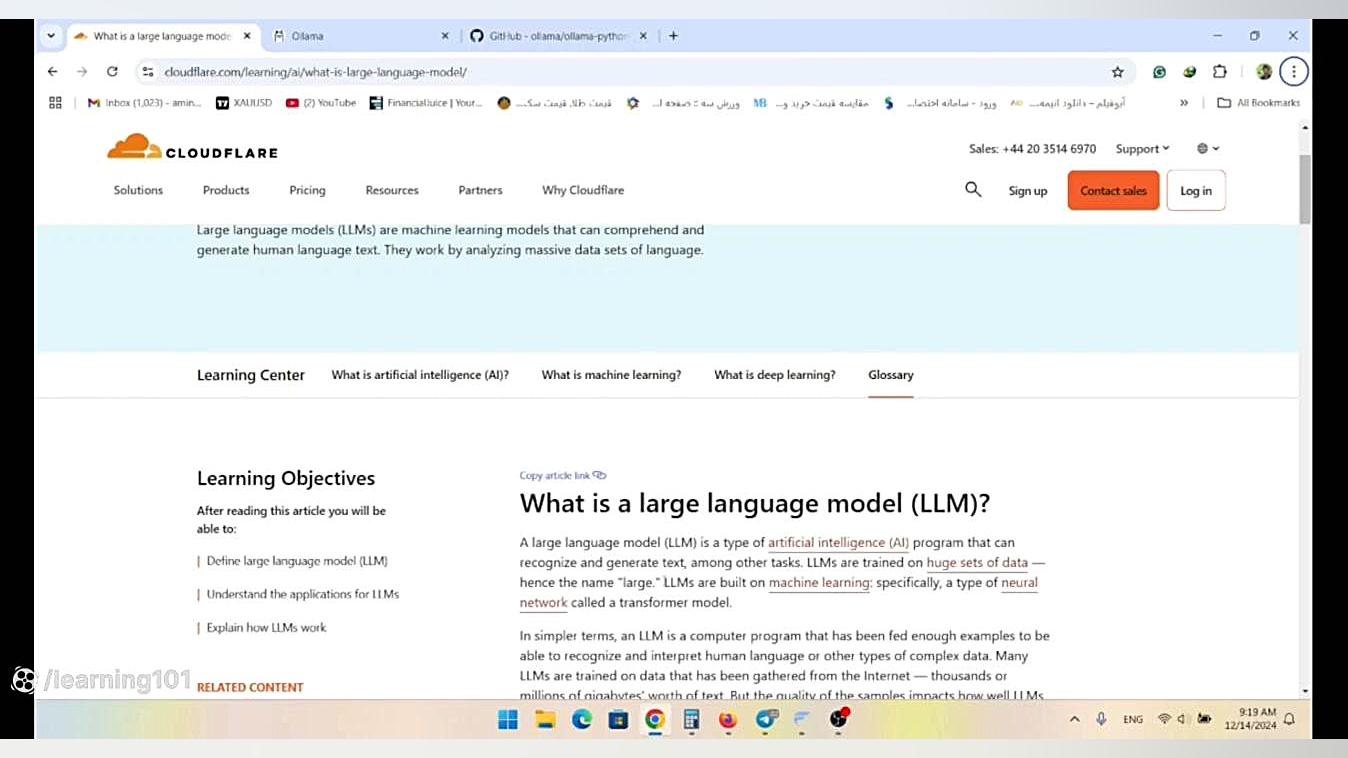Show more bookmarks with the double chevron

pos(1184,102)
